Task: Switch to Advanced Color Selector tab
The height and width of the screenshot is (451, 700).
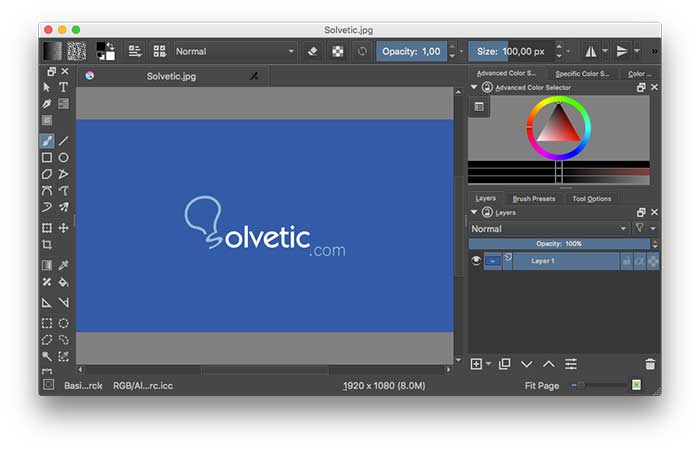Action: point(506,73)
